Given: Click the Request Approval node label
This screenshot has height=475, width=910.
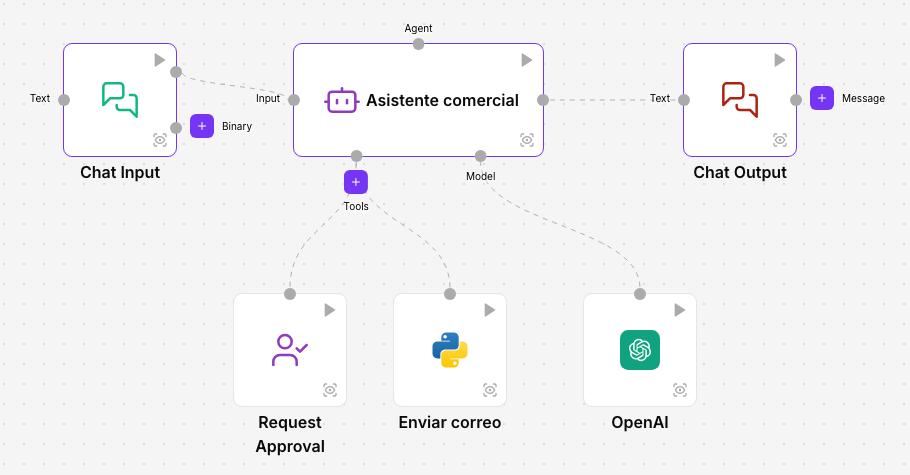Looking at the screenshot, I should click(x=290, y=434).
